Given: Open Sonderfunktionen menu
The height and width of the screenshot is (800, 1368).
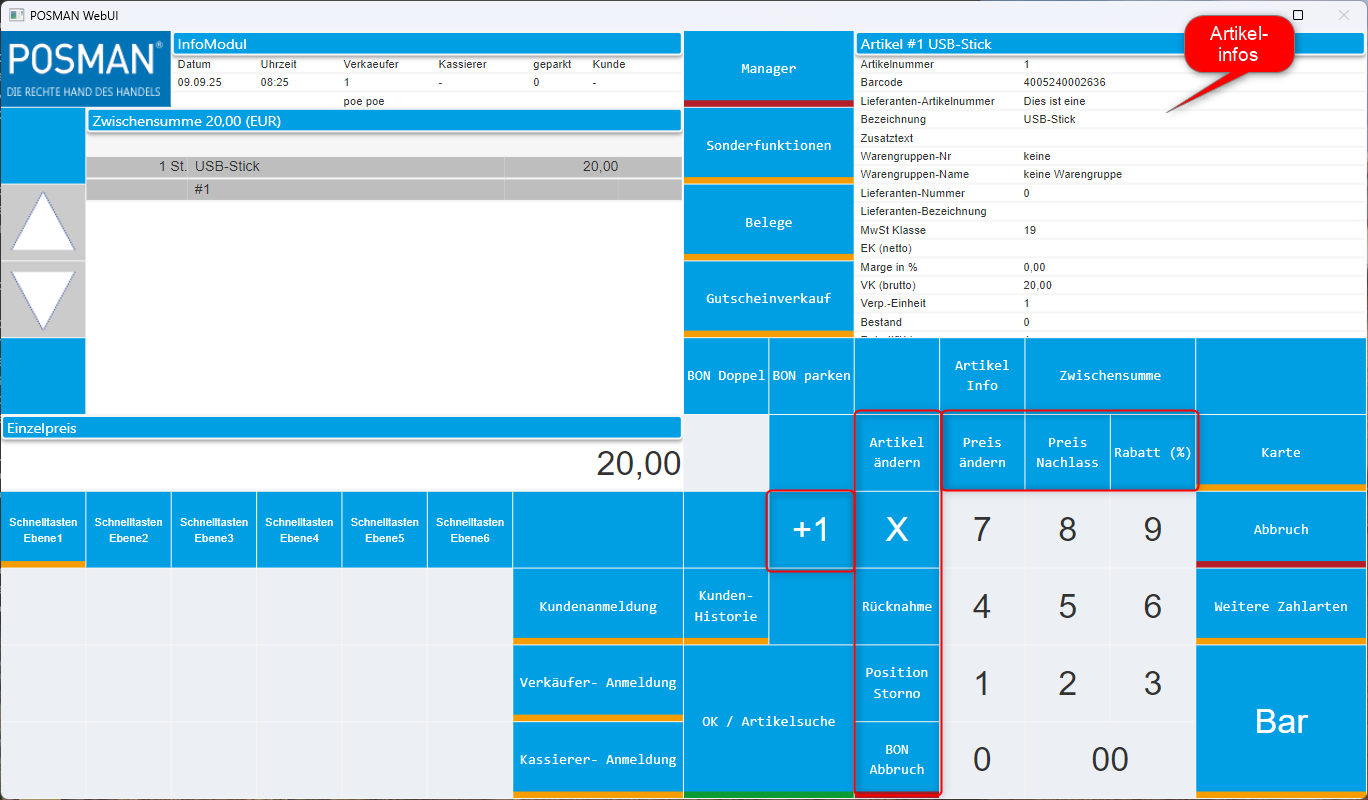Looking at the screenshot, I should click(768, 145).
